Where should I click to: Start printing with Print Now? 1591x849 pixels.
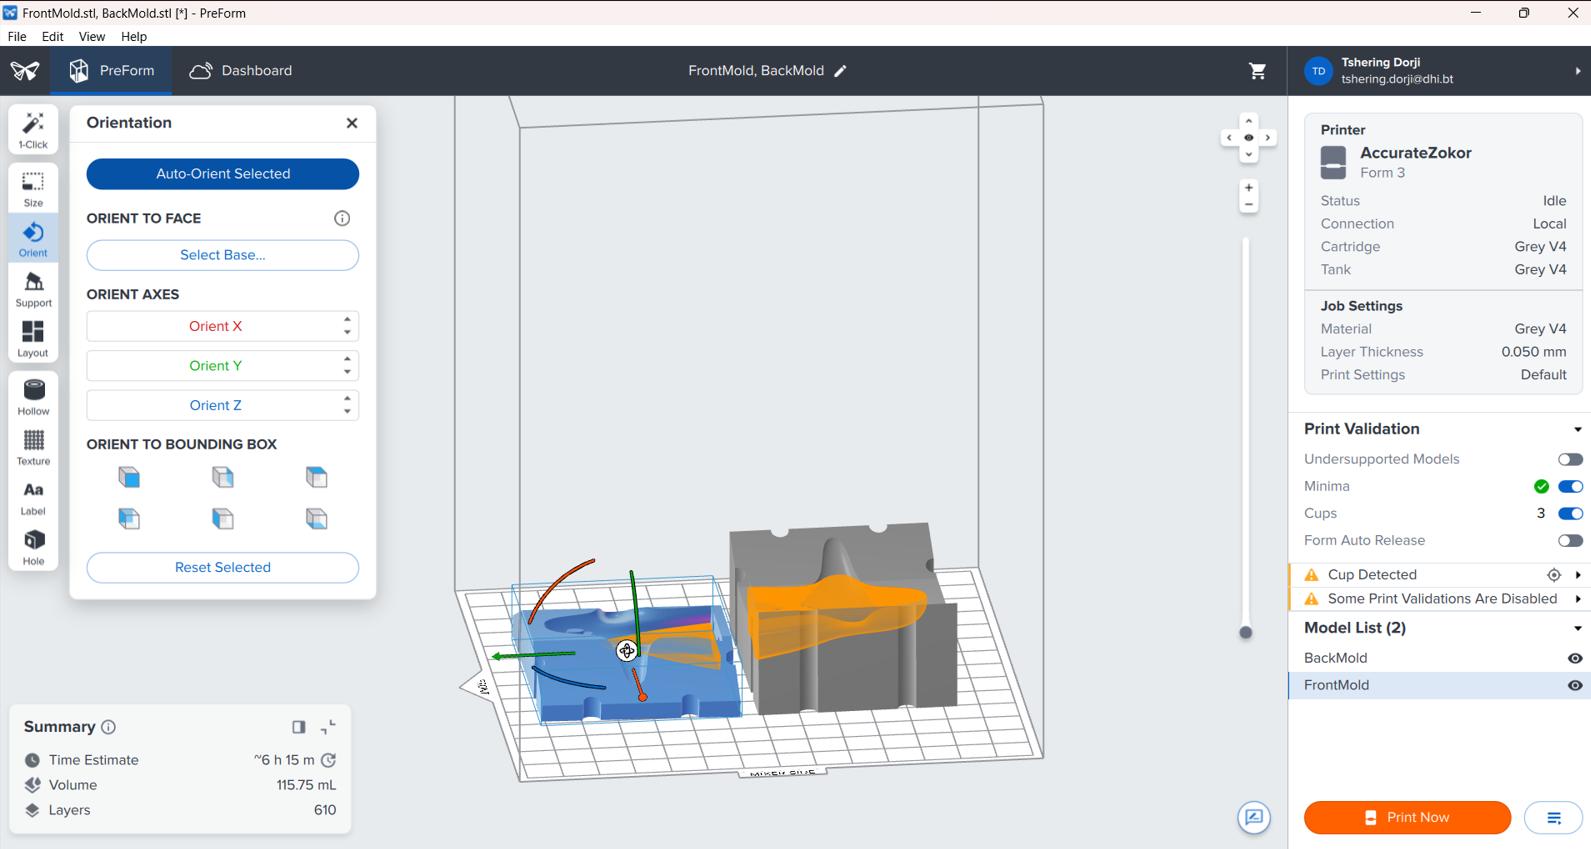[1407, 818]
